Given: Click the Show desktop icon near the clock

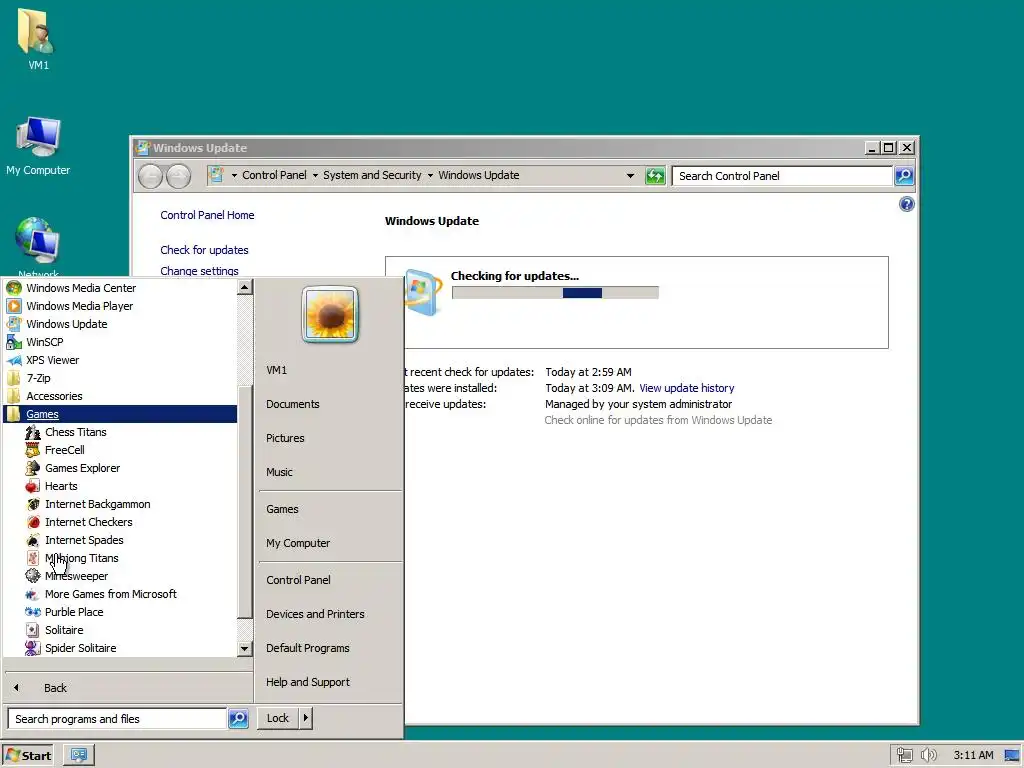Looking at the screenshot, I should tap(1012, 756).
